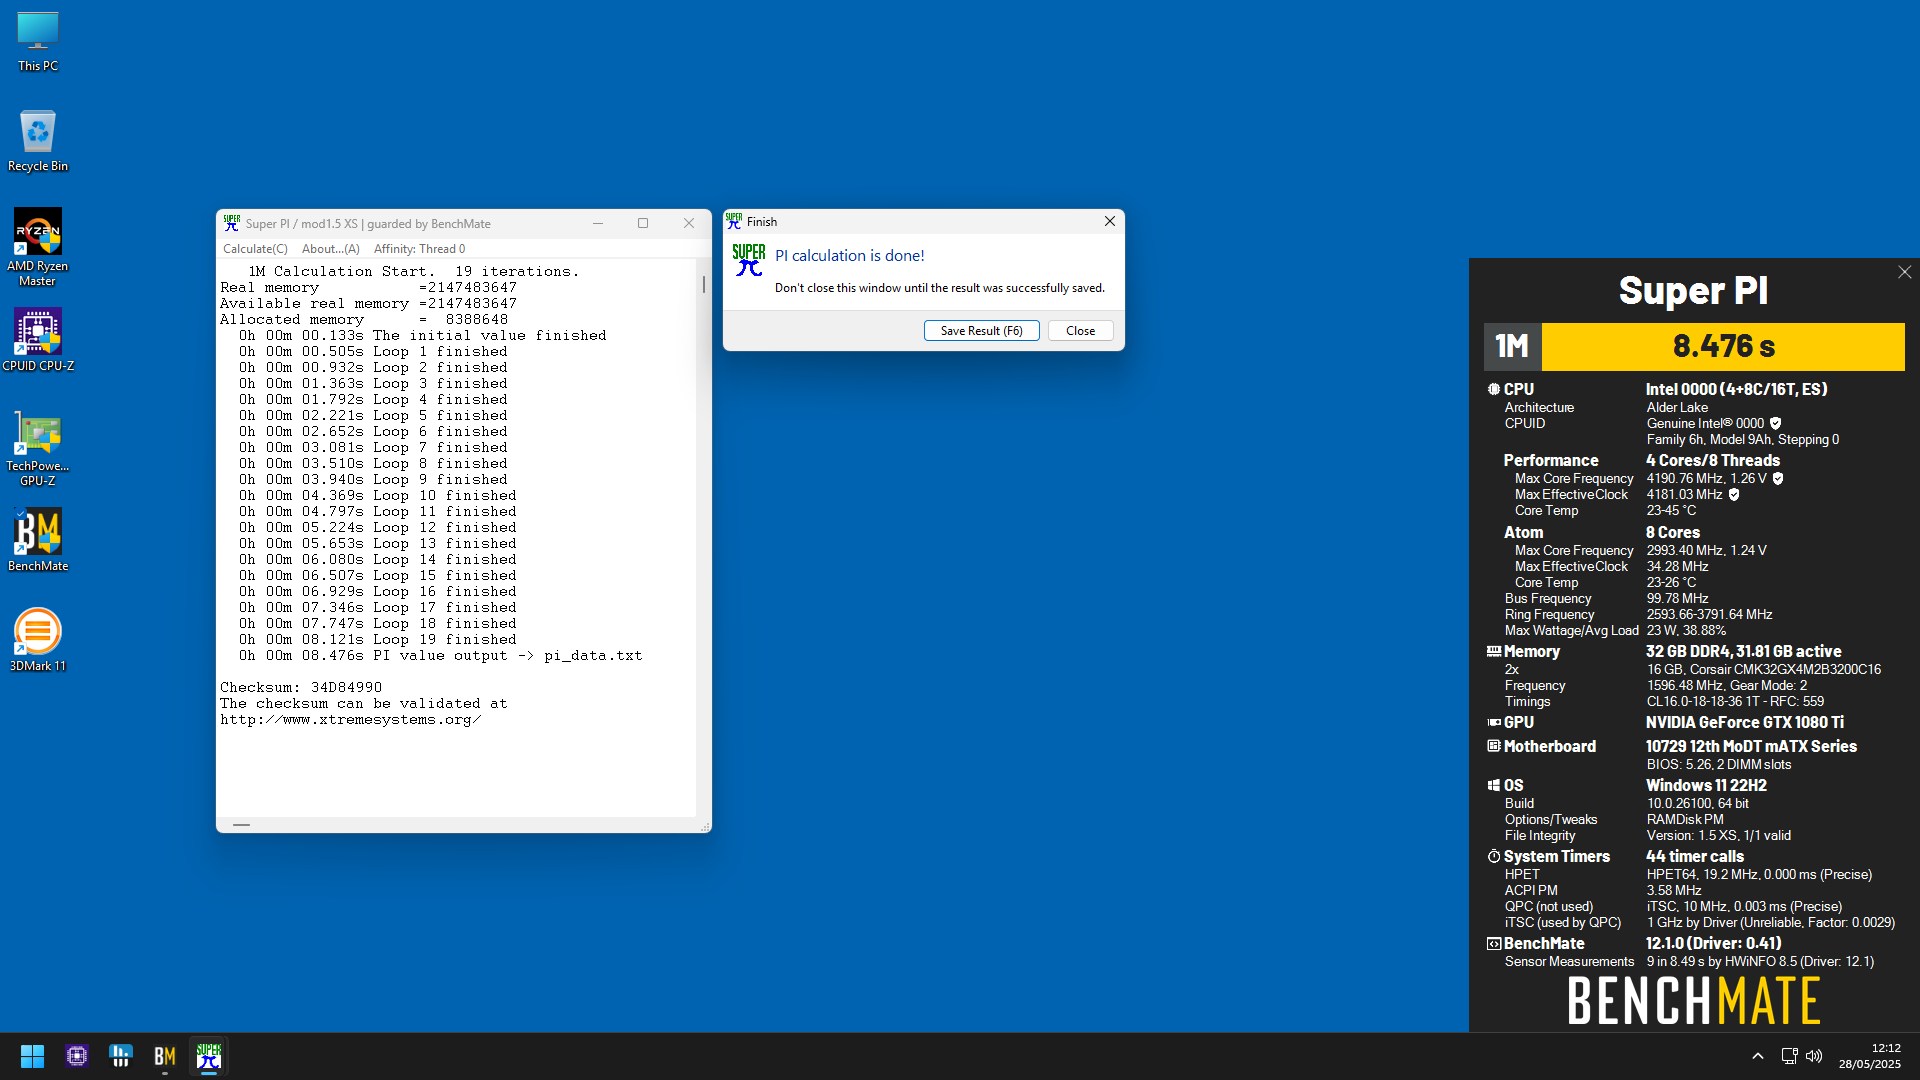Click the Memory section icon
This screenshot has height=1080, width=1920.
point(1493,652)
